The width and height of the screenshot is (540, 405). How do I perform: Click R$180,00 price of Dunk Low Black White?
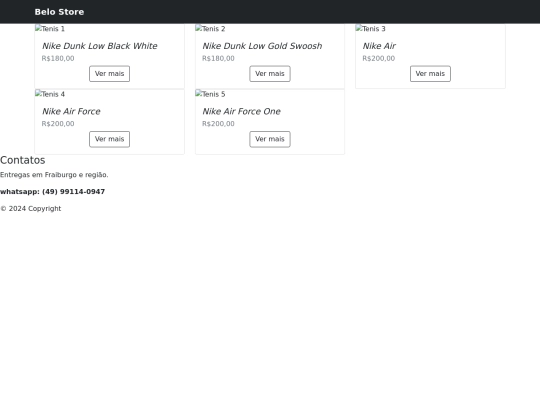[58, 58]
